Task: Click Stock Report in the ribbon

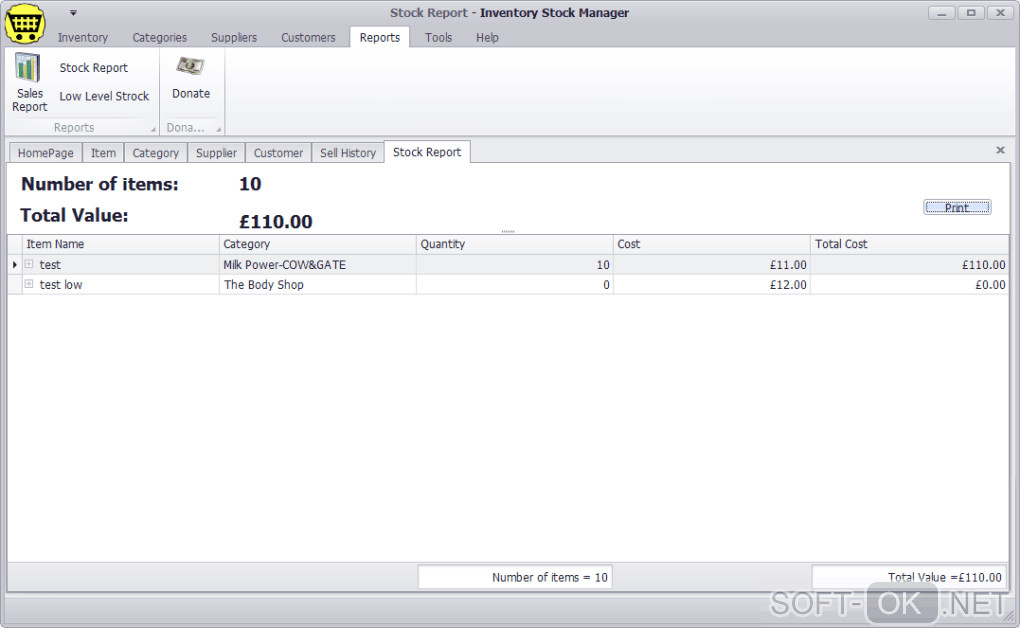Action: 94,68
